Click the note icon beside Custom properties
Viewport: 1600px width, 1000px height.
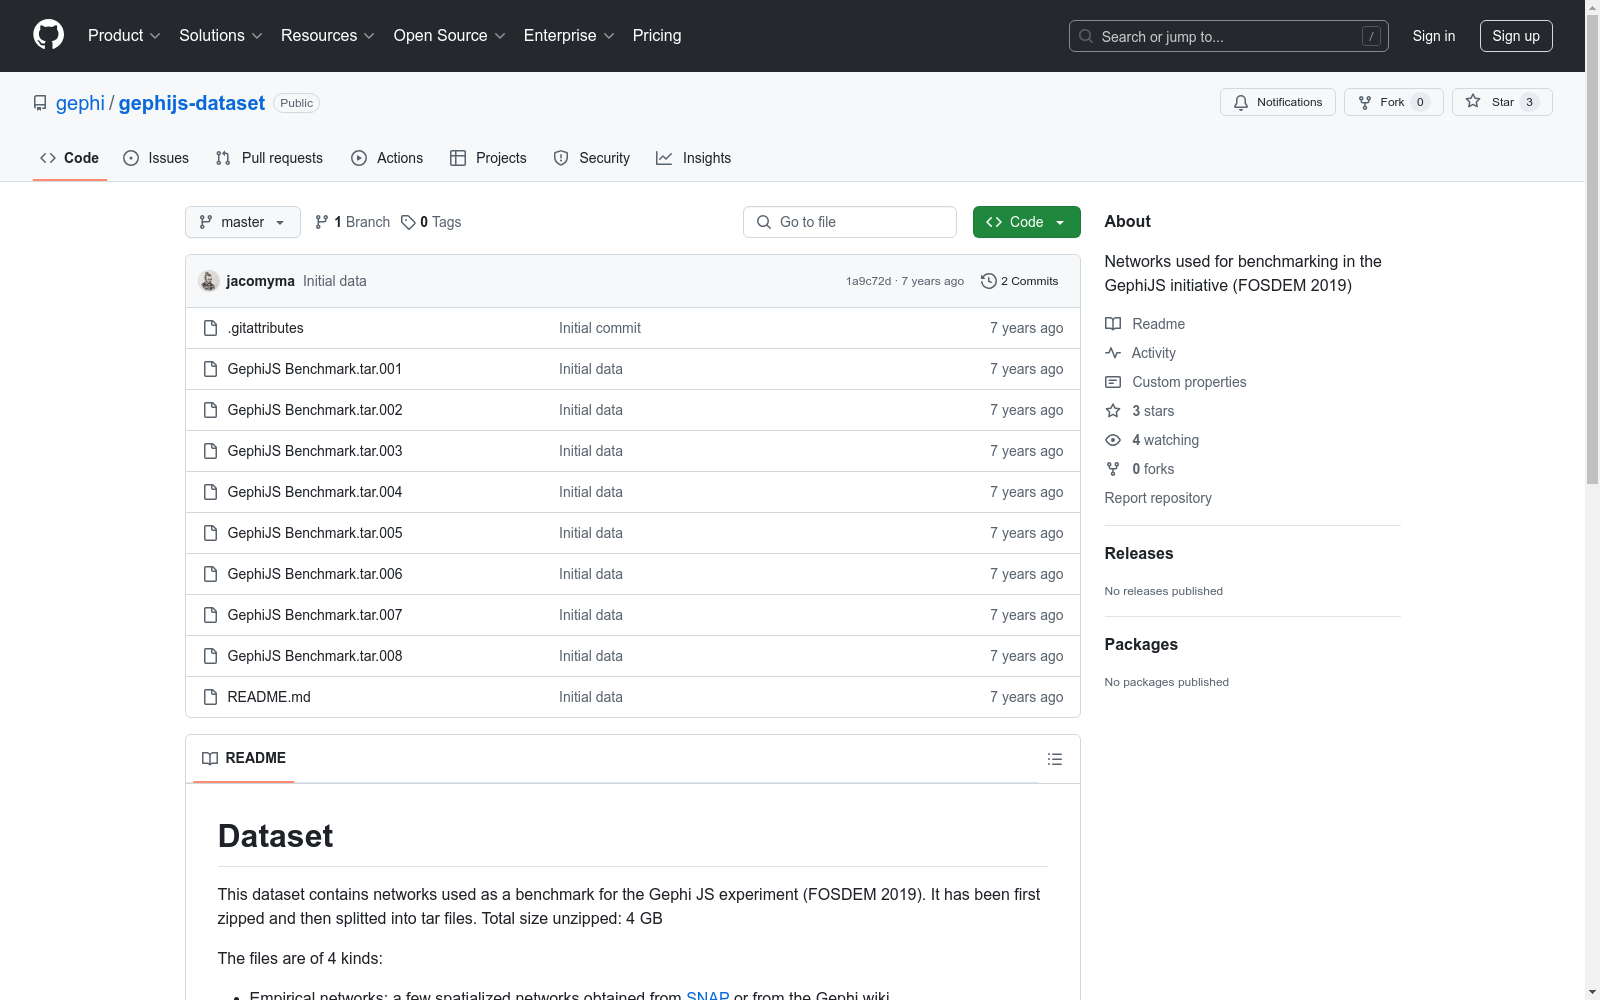1113,382
